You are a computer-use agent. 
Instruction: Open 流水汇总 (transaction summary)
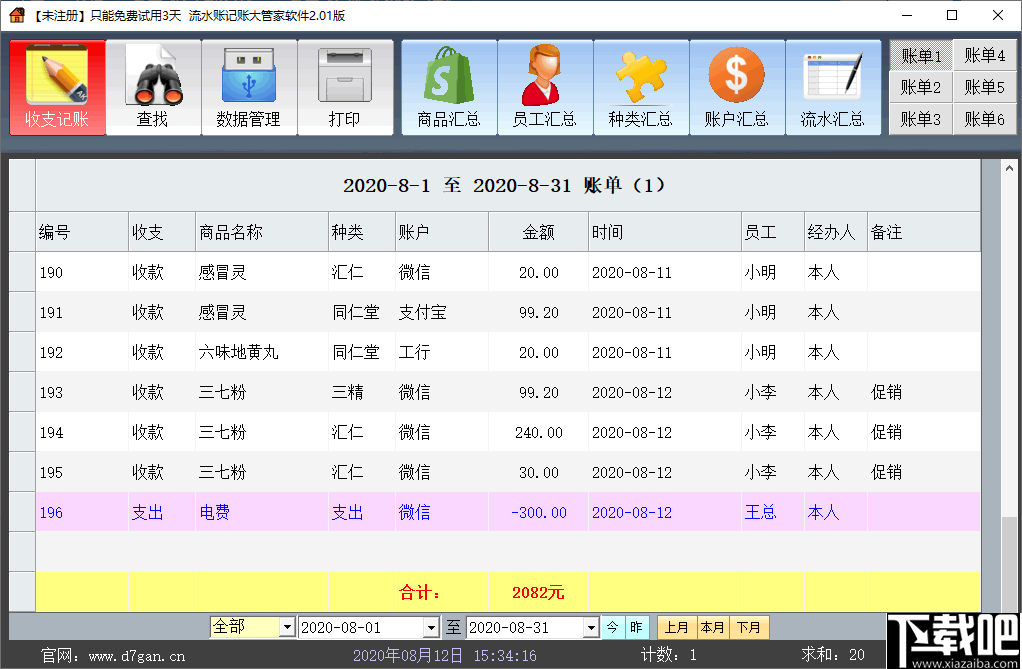833,87
